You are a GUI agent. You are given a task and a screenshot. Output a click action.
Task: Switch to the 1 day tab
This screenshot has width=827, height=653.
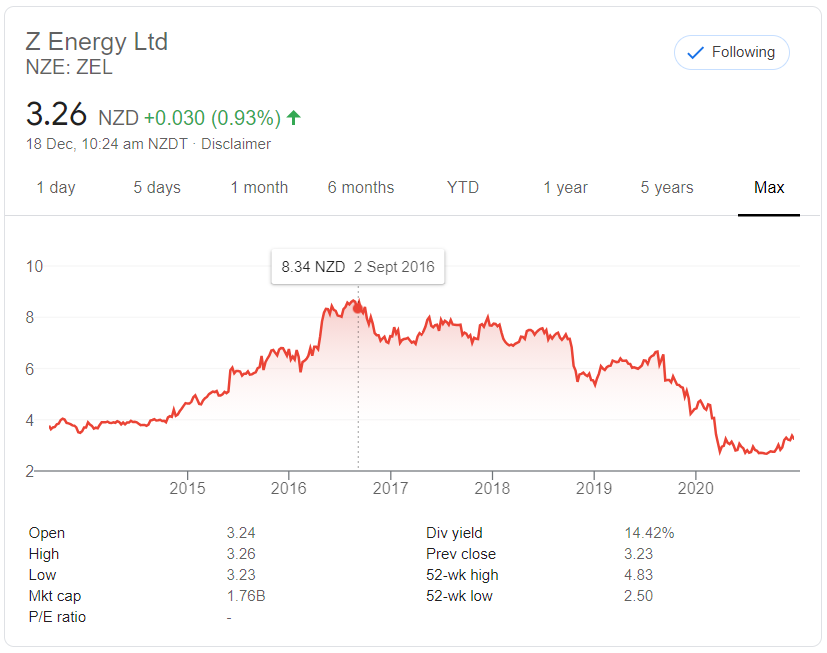coord(56,187)
